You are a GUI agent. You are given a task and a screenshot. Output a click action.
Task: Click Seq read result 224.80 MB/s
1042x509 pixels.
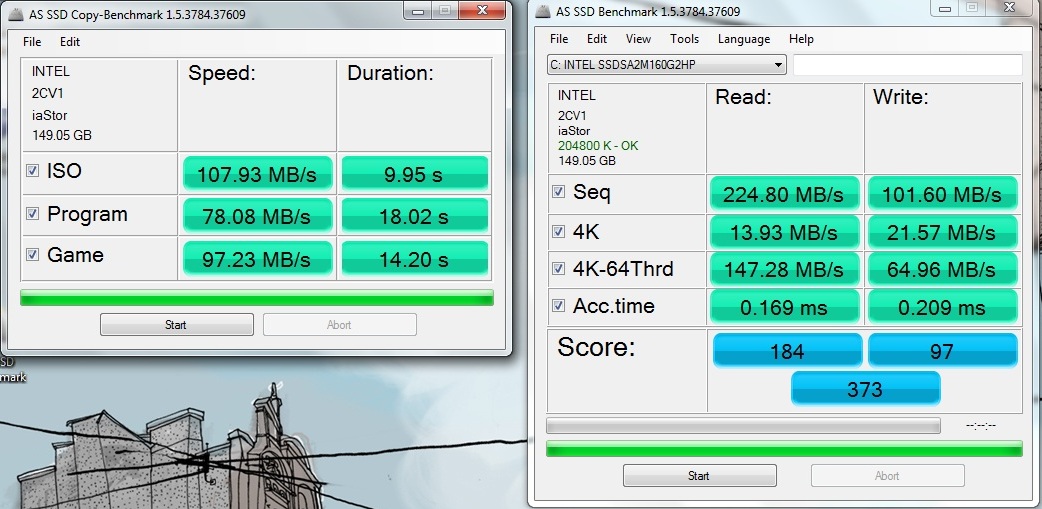(785, 193)
